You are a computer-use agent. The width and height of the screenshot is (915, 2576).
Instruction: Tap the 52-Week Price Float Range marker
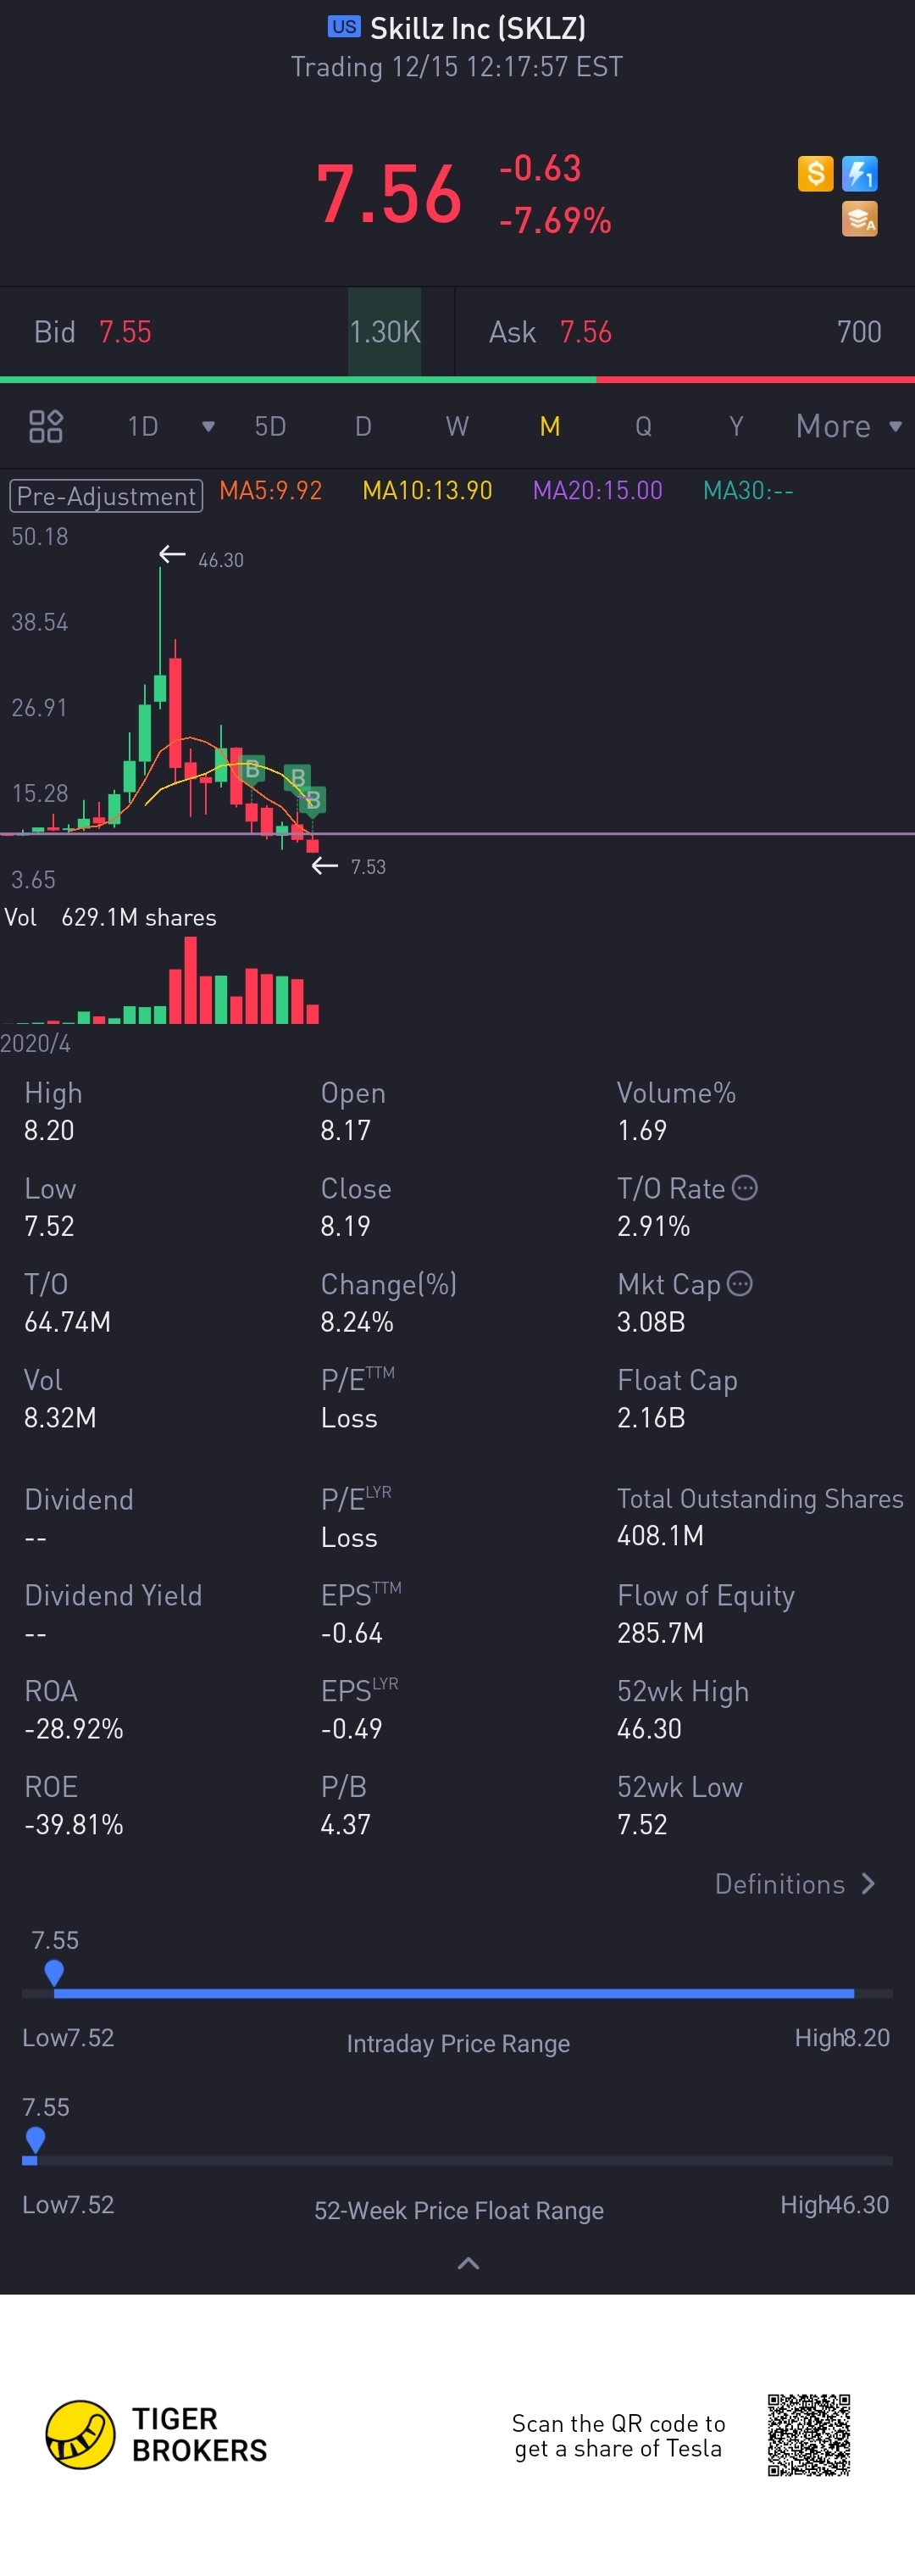click(35, 2139)
